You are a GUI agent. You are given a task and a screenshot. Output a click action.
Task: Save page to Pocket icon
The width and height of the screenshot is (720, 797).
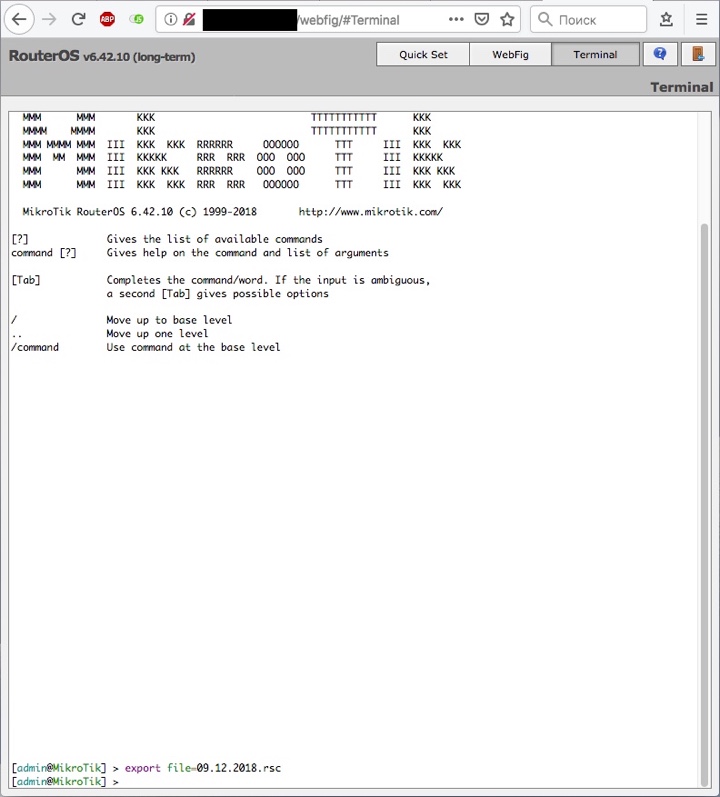pos(481,20)
